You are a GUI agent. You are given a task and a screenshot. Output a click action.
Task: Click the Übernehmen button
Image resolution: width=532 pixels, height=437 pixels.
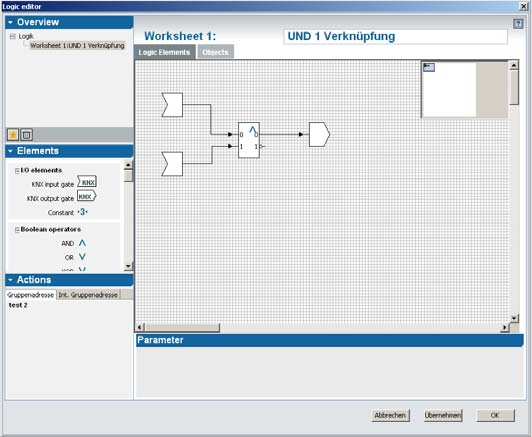443,415
